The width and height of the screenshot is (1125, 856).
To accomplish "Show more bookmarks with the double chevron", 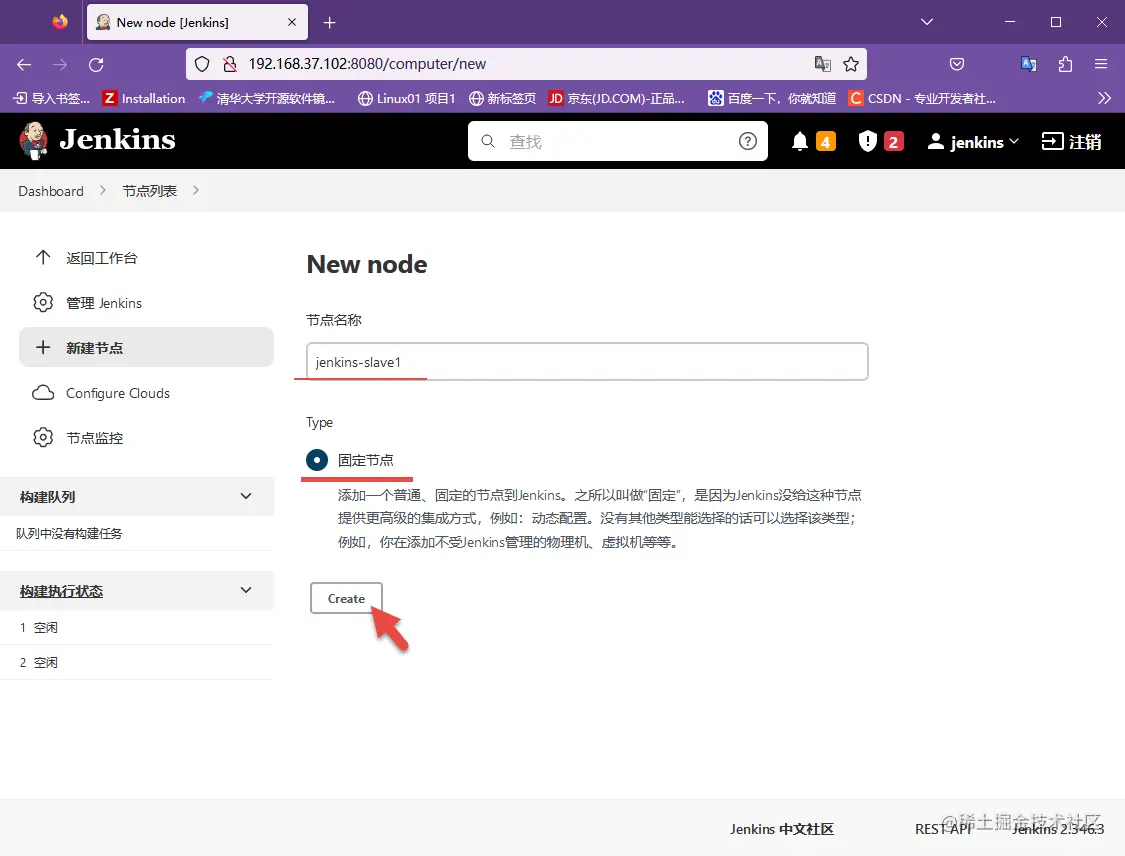I will pos(1104,98).
